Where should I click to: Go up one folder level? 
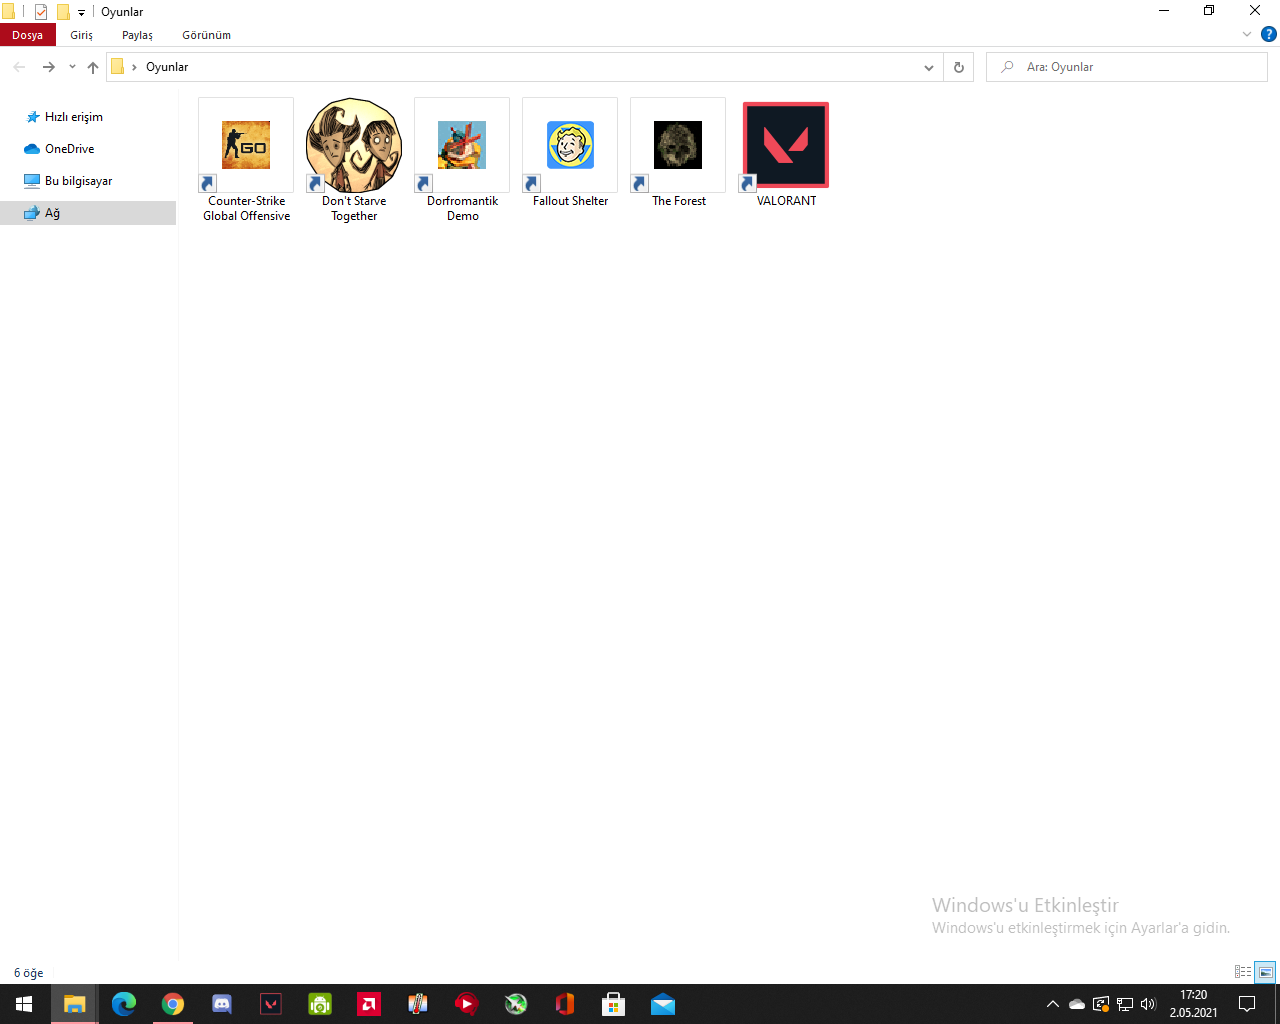(93, 67)
